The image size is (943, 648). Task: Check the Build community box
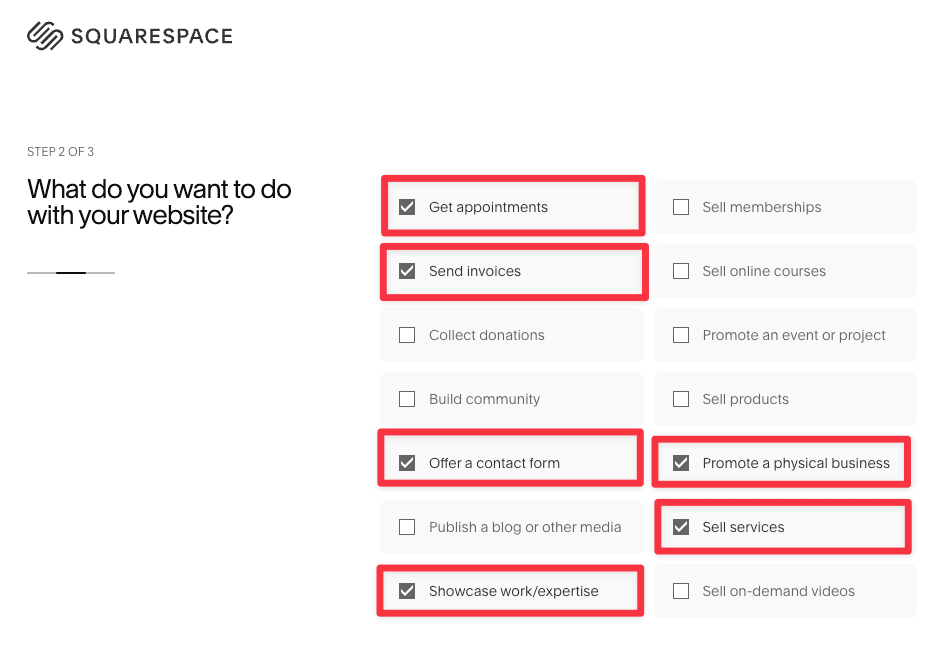pyautogui.click(x=406, y=399)
